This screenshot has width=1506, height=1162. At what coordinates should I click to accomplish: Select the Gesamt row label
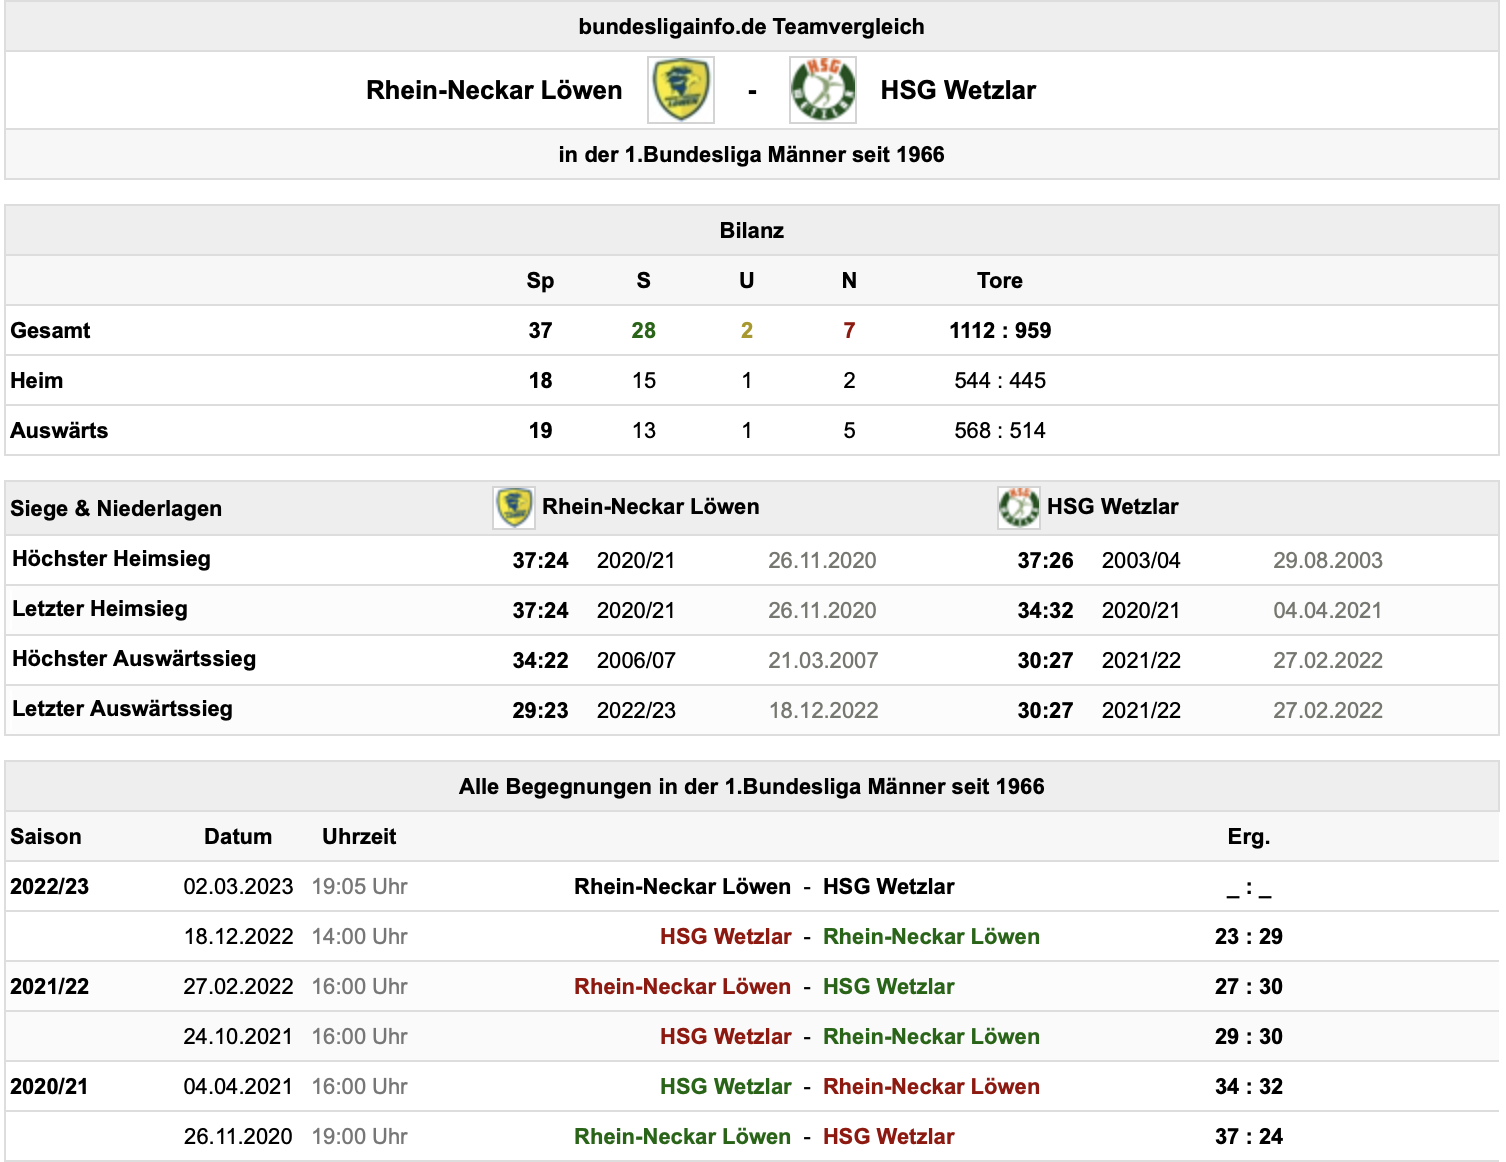tap(50, 331)
